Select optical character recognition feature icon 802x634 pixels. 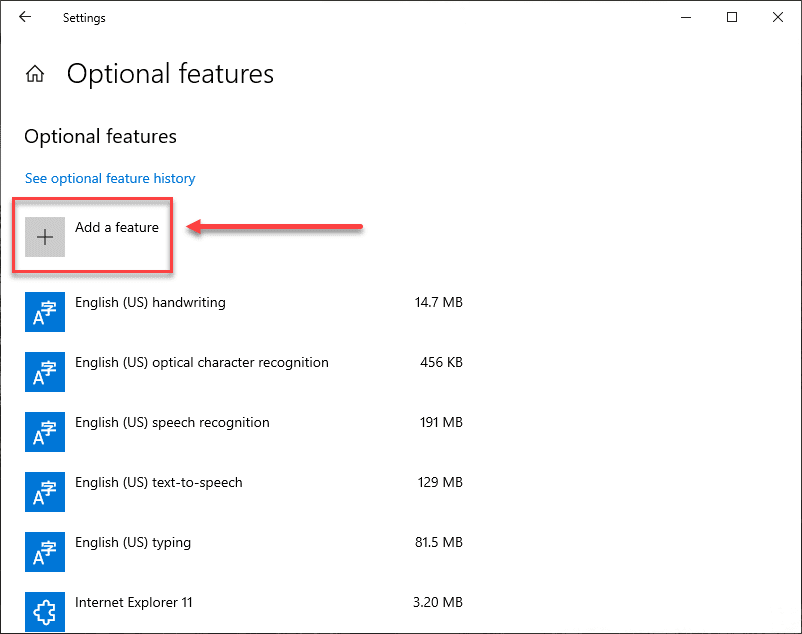coord(45,371)
